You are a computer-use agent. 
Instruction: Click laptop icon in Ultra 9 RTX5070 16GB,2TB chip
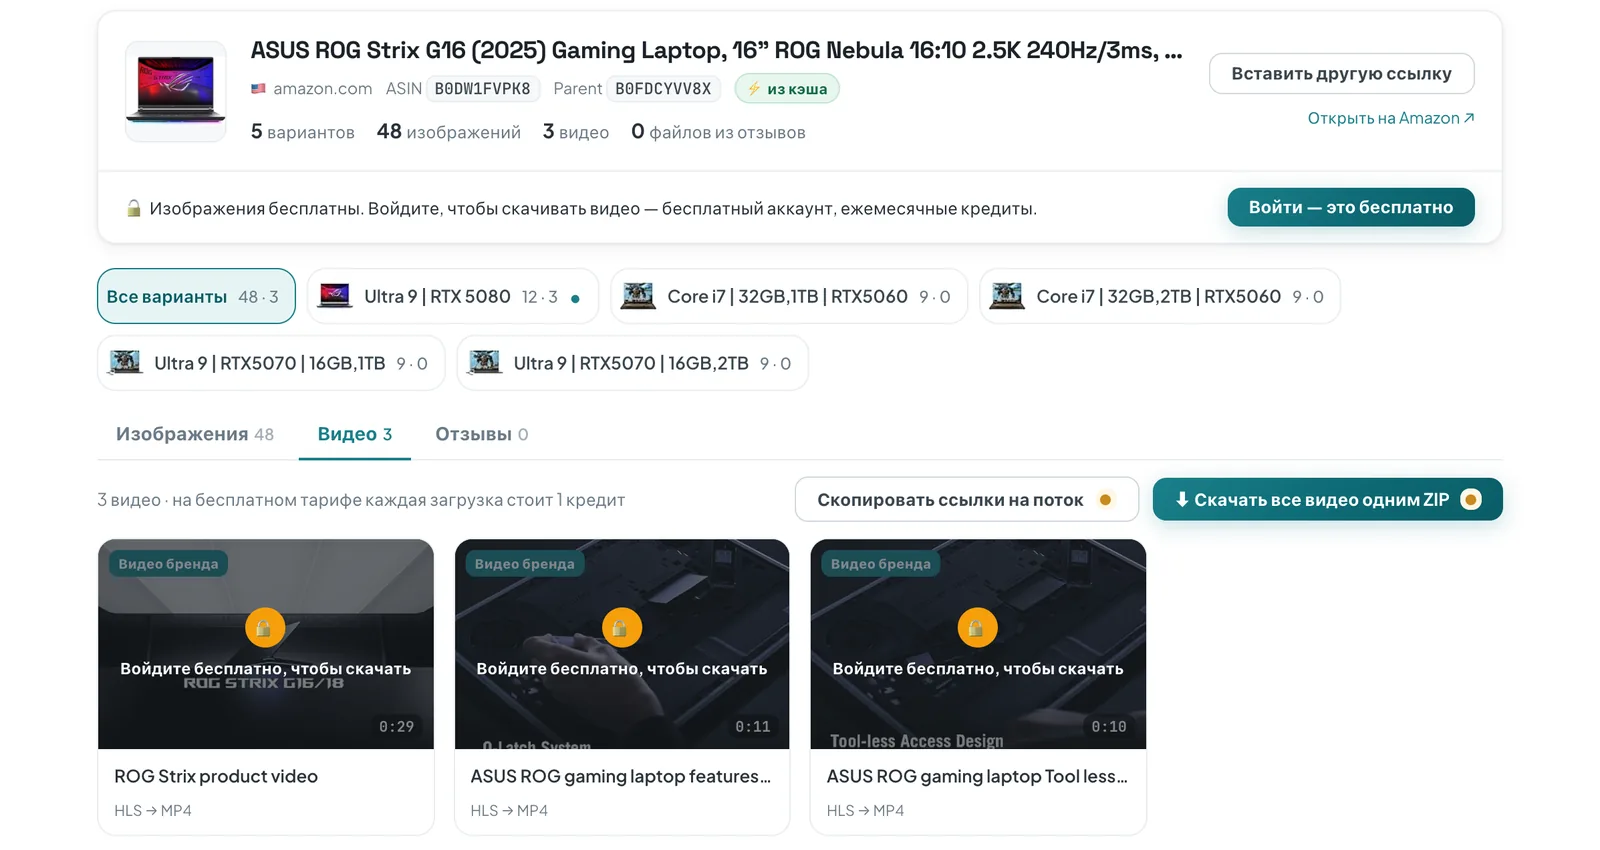tap(485, 363)
